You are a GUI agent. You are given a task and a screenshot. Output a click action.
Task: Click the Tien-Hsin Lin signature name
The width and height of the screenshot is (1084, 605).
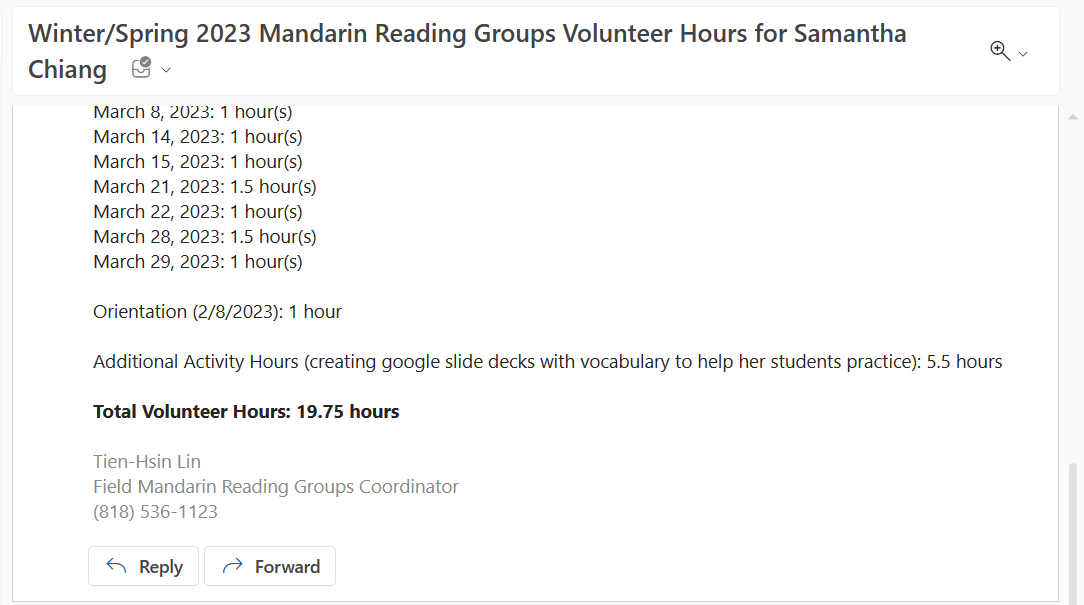[147, 461]
